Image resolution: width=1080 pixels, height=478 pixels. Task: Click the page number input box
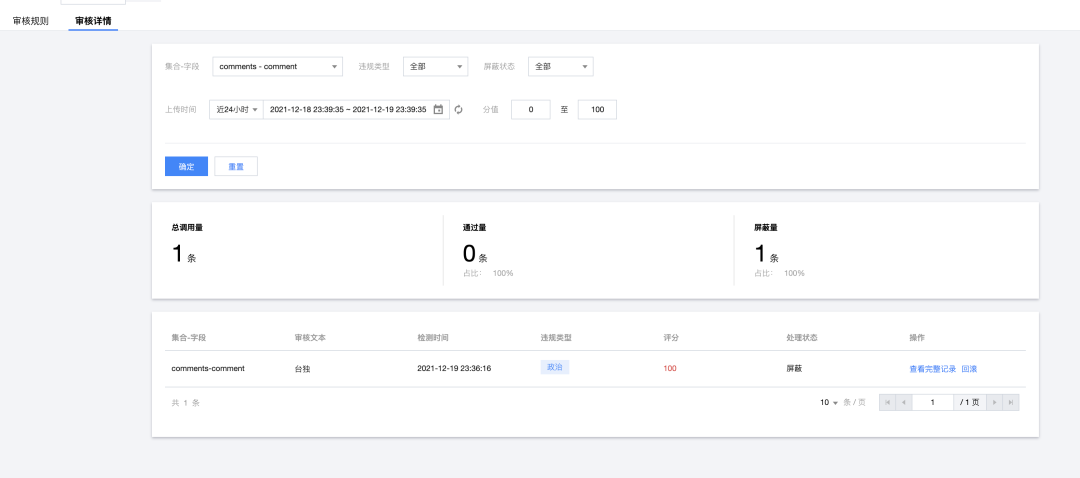point(933,402)
